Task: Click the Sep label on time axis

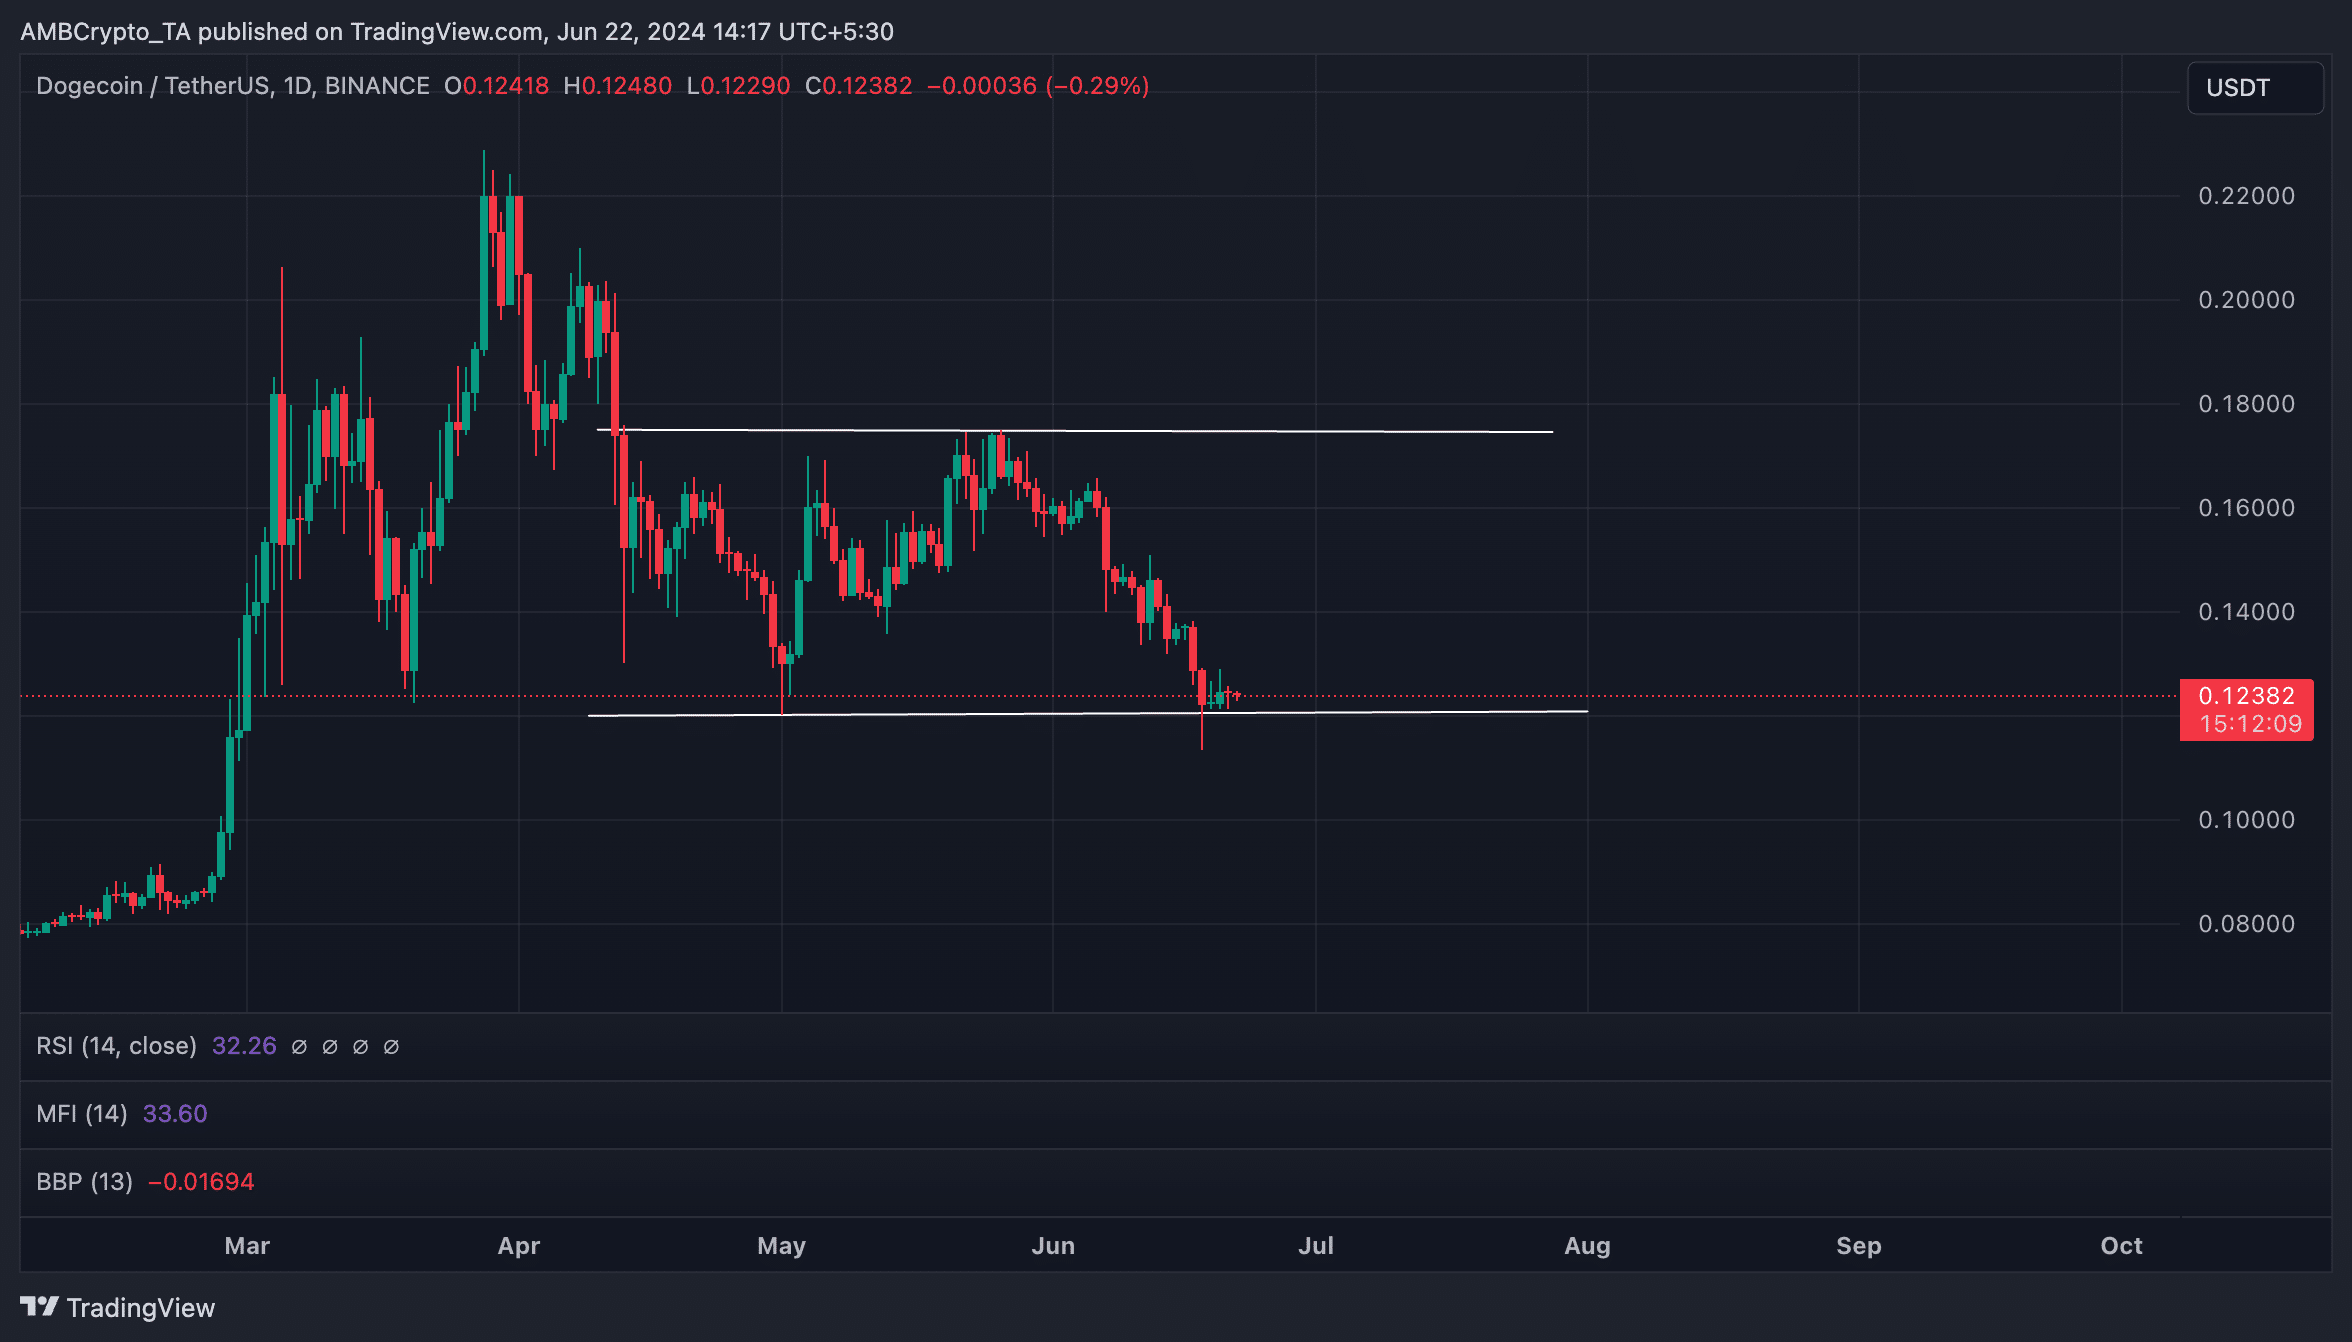Action: tap(1859, 1246)
